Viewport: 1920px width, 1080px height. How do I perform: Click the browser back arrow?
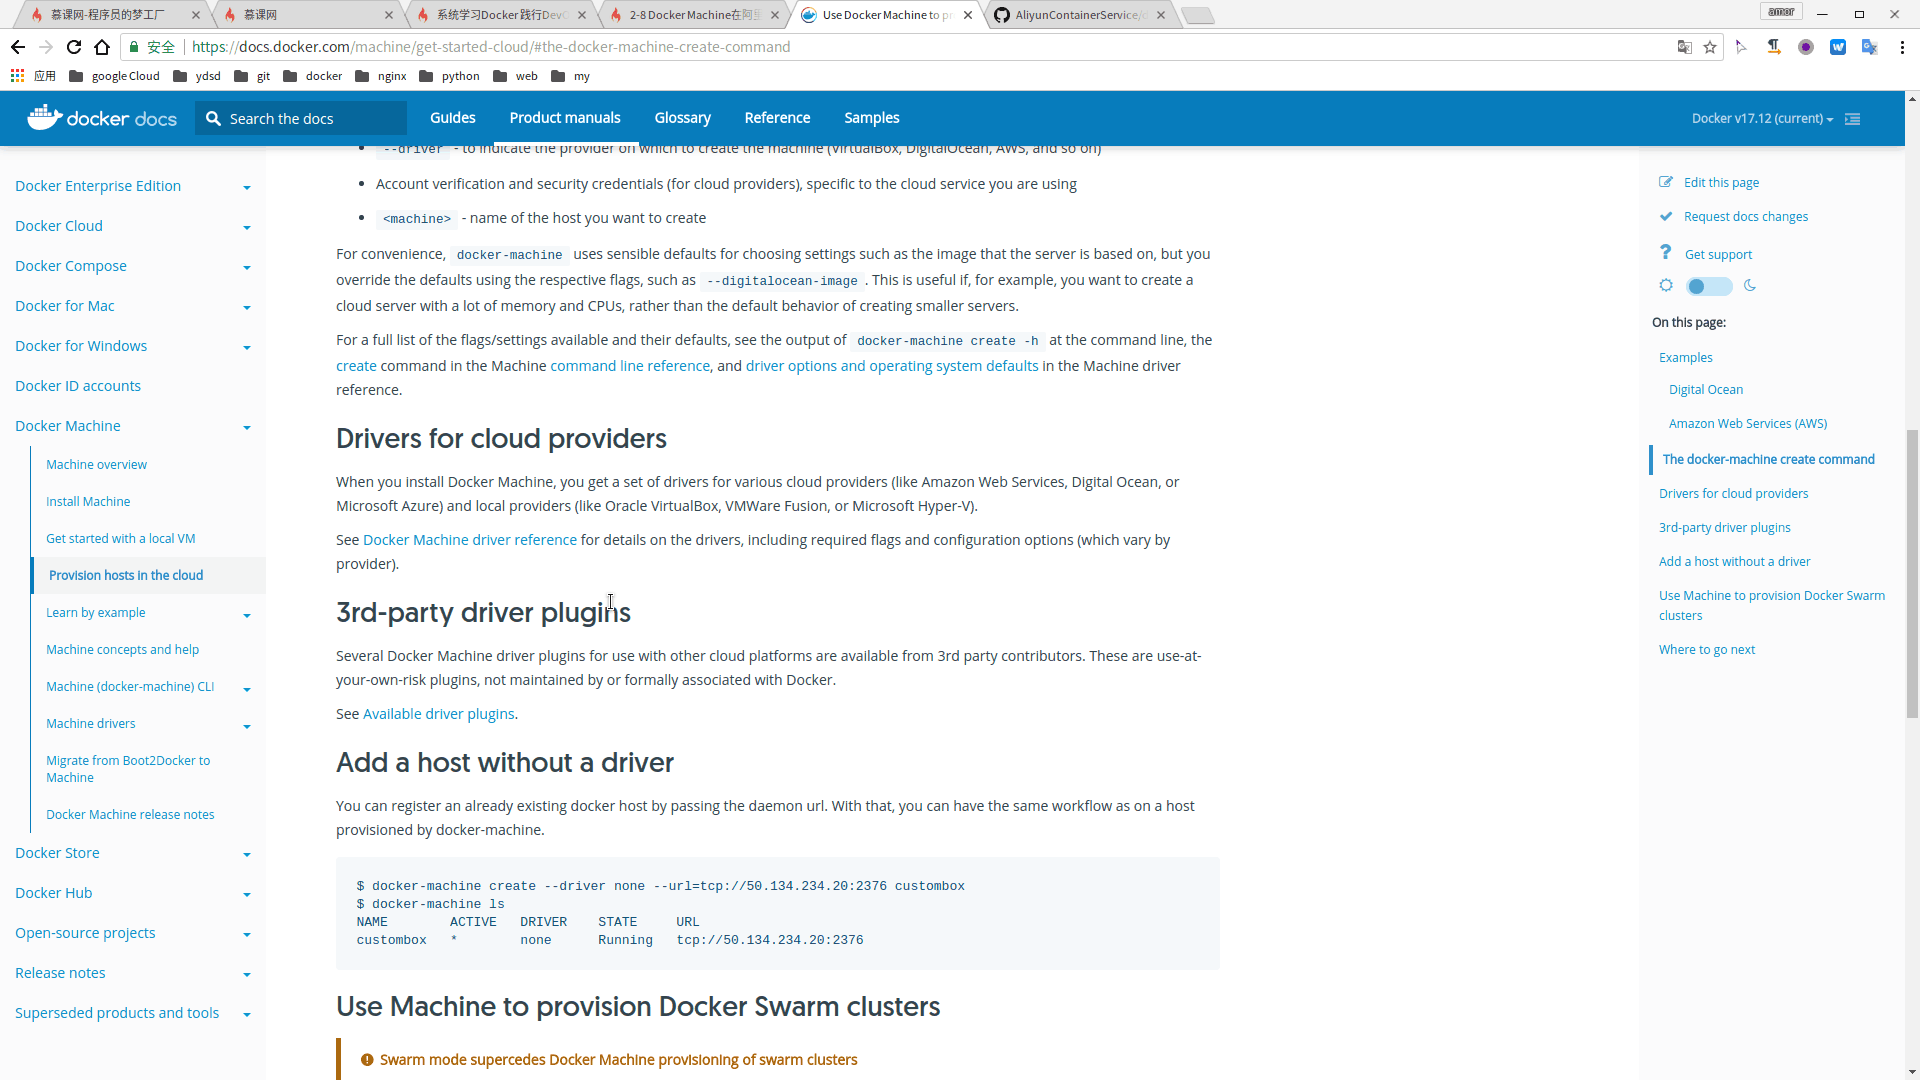pos(18,47)
